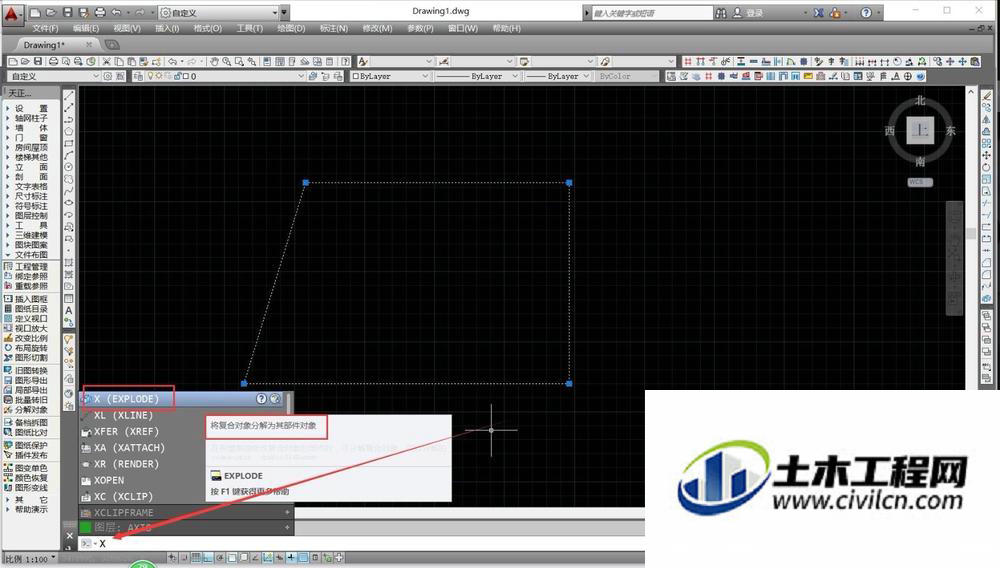Open the ByLayer linetype dropdown

tap(477, 76)
